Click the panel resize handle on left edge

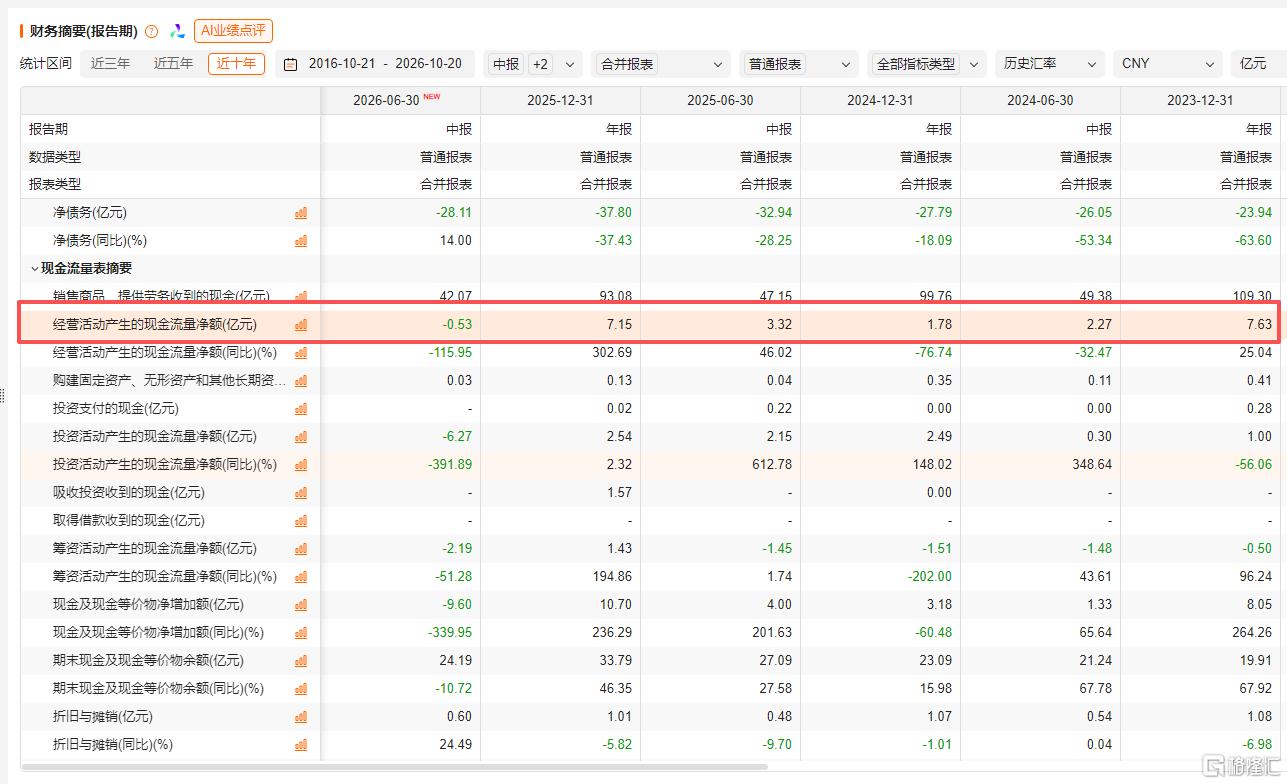click(x=4, y=396)
